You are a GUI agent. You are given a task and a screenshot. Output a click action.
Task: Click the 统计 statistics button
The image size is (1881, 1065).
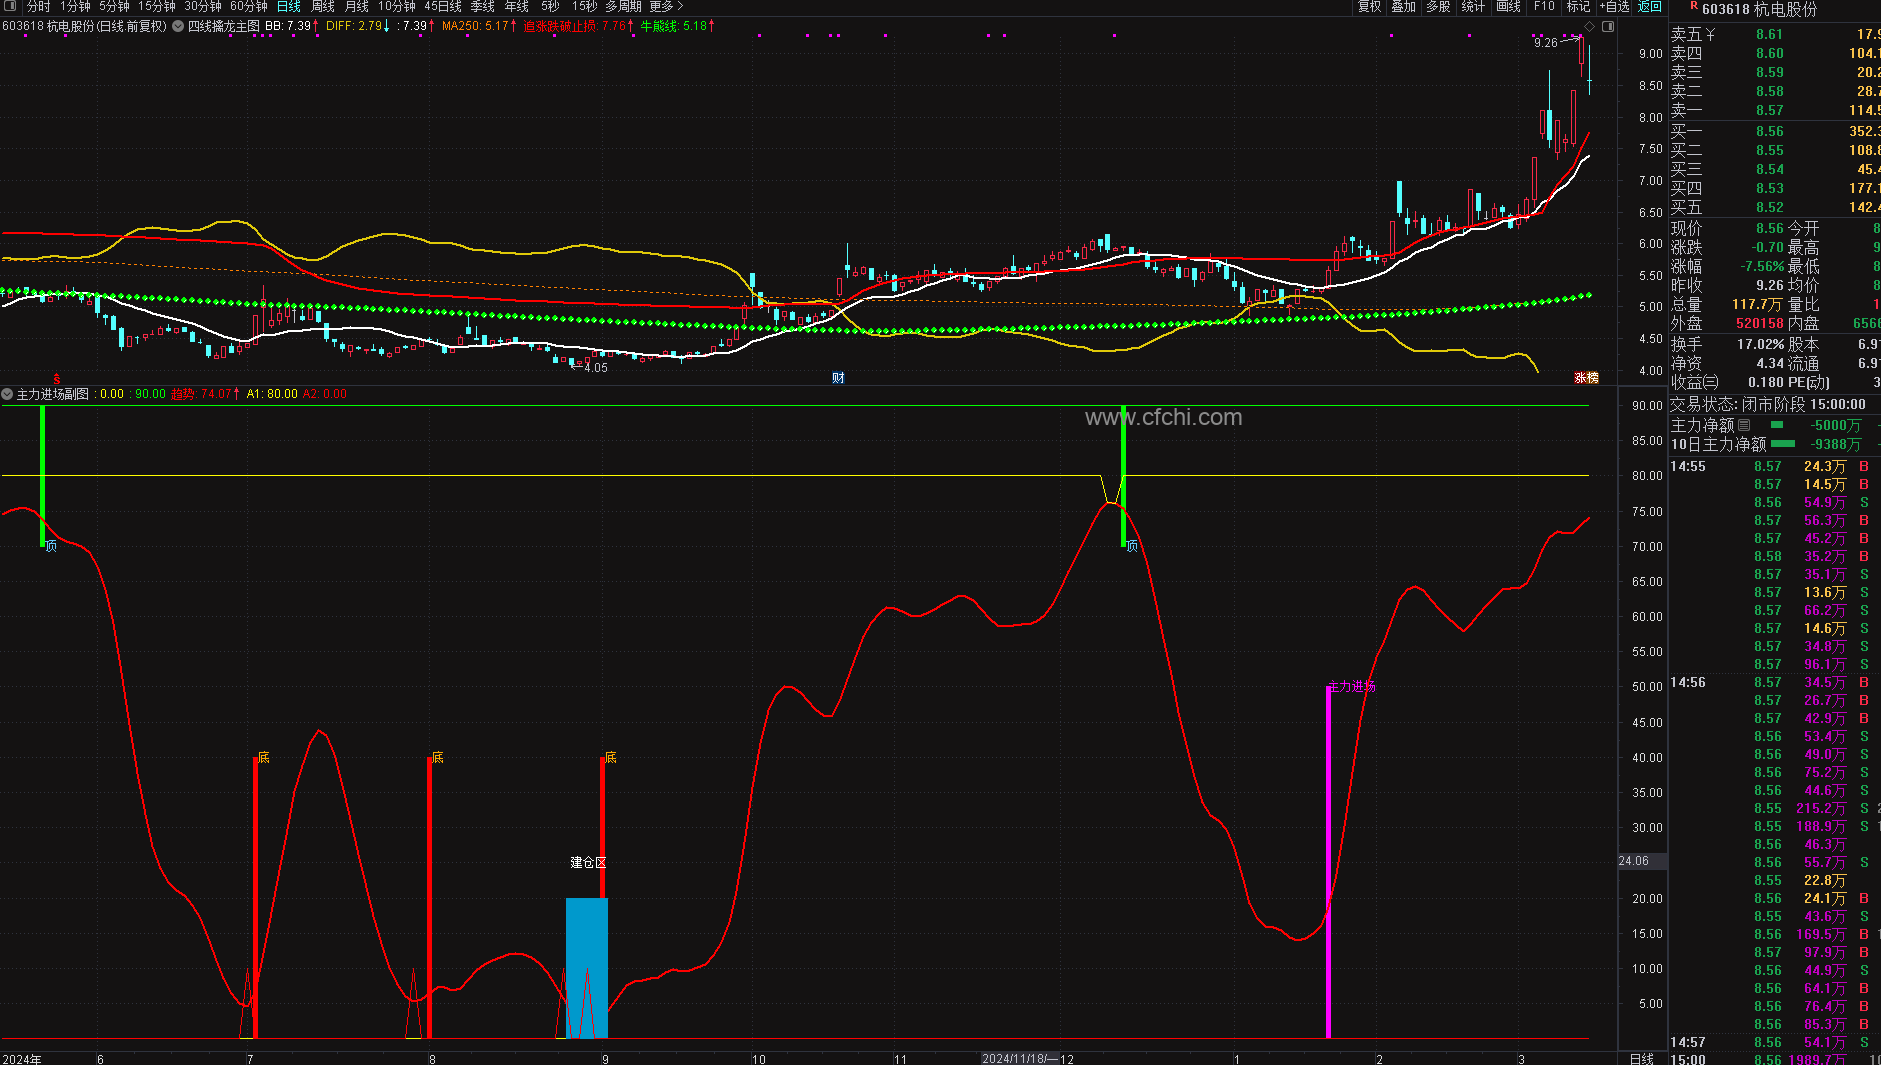(x=1473, y=6)
